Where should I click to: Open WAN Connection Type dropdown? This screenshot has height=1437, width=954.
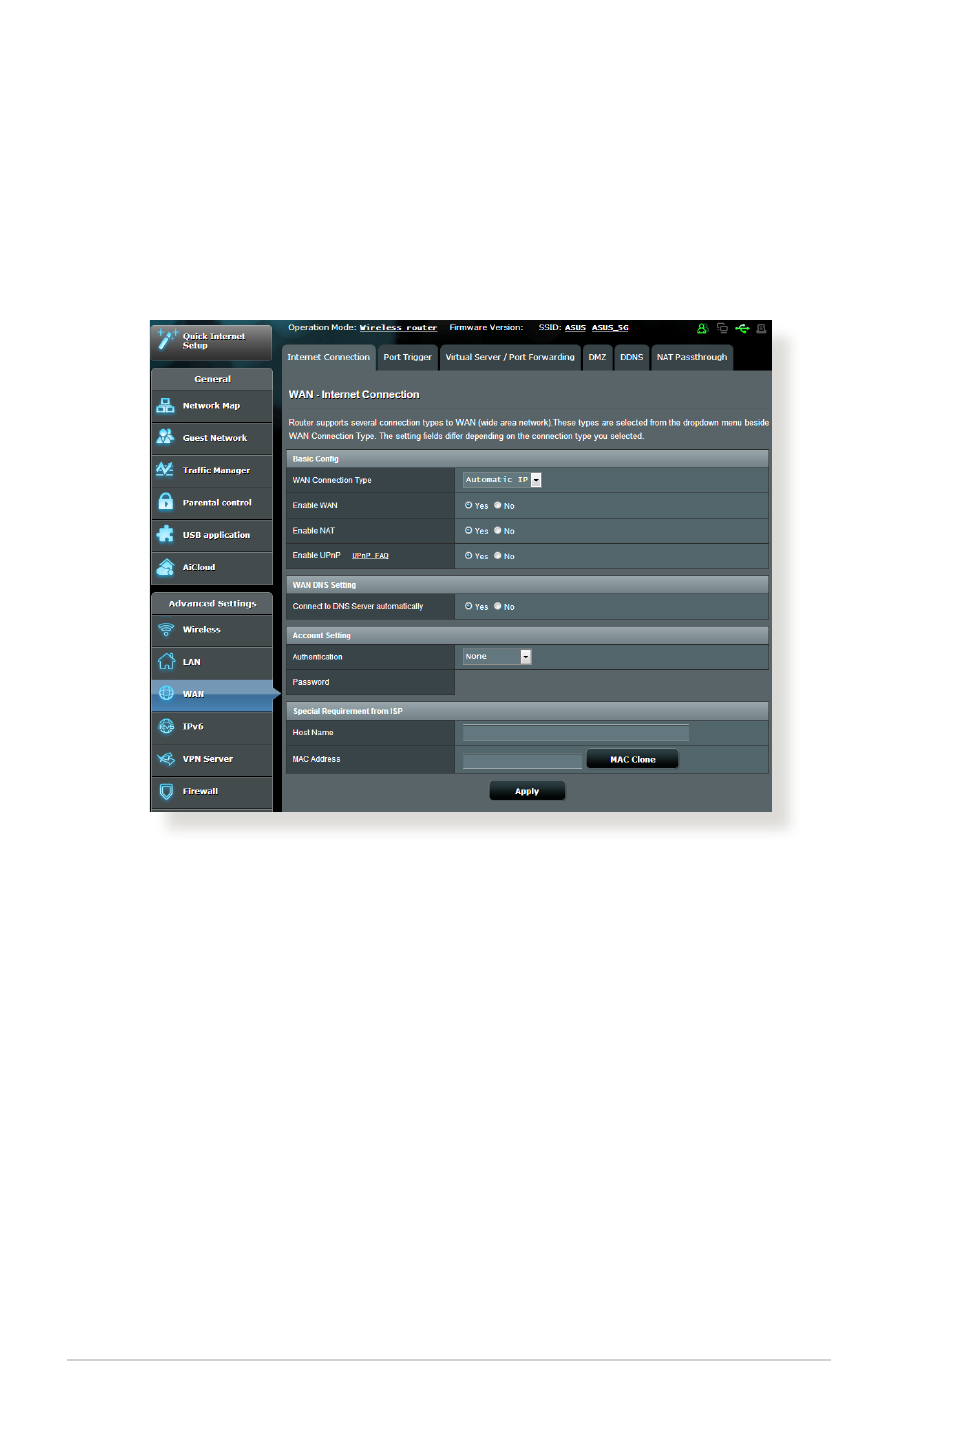(x=502, y=480)
